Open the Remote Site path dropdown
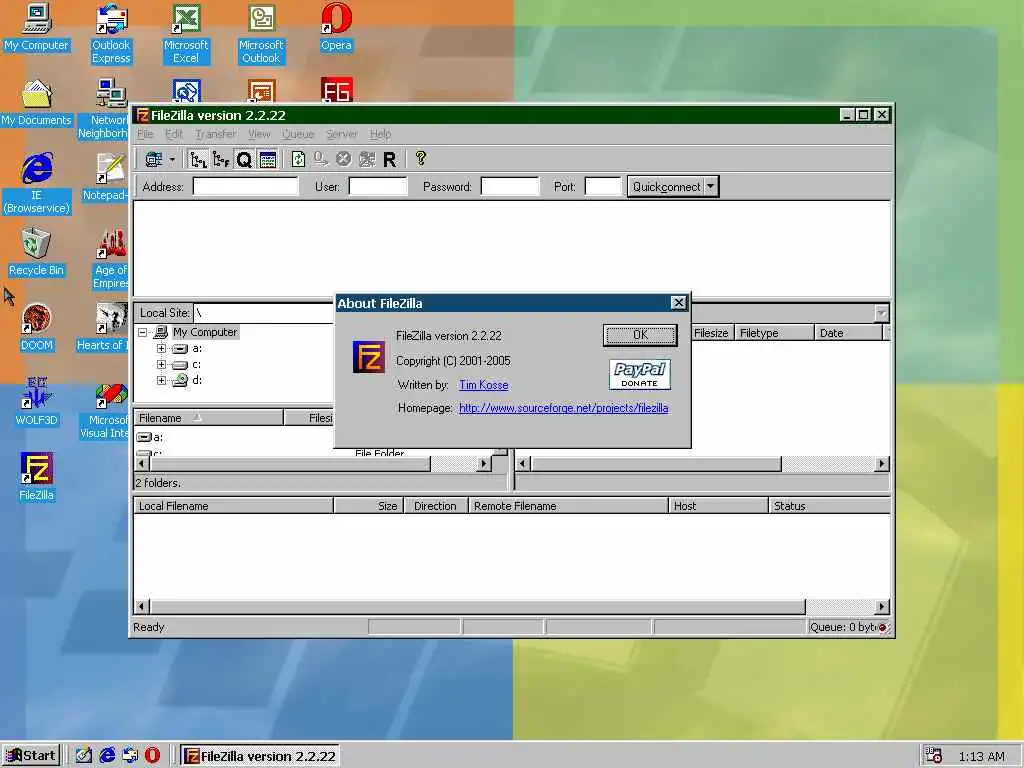The width and height of the screenshot is (1024, 768). coord(882,313)
